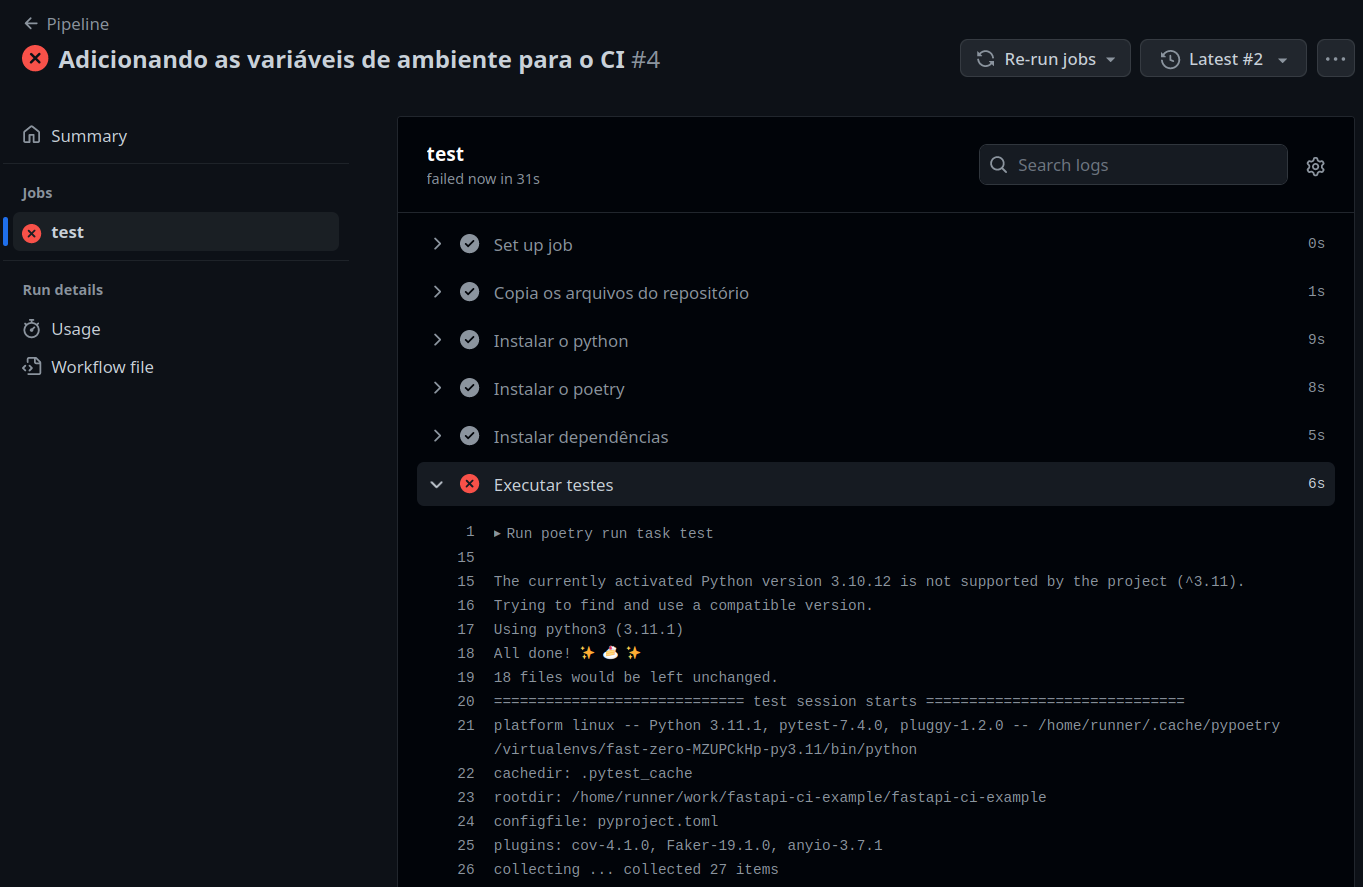Screen dimensions: 1363x887
Task: Open the Summary page
Action: coord(89,136)
